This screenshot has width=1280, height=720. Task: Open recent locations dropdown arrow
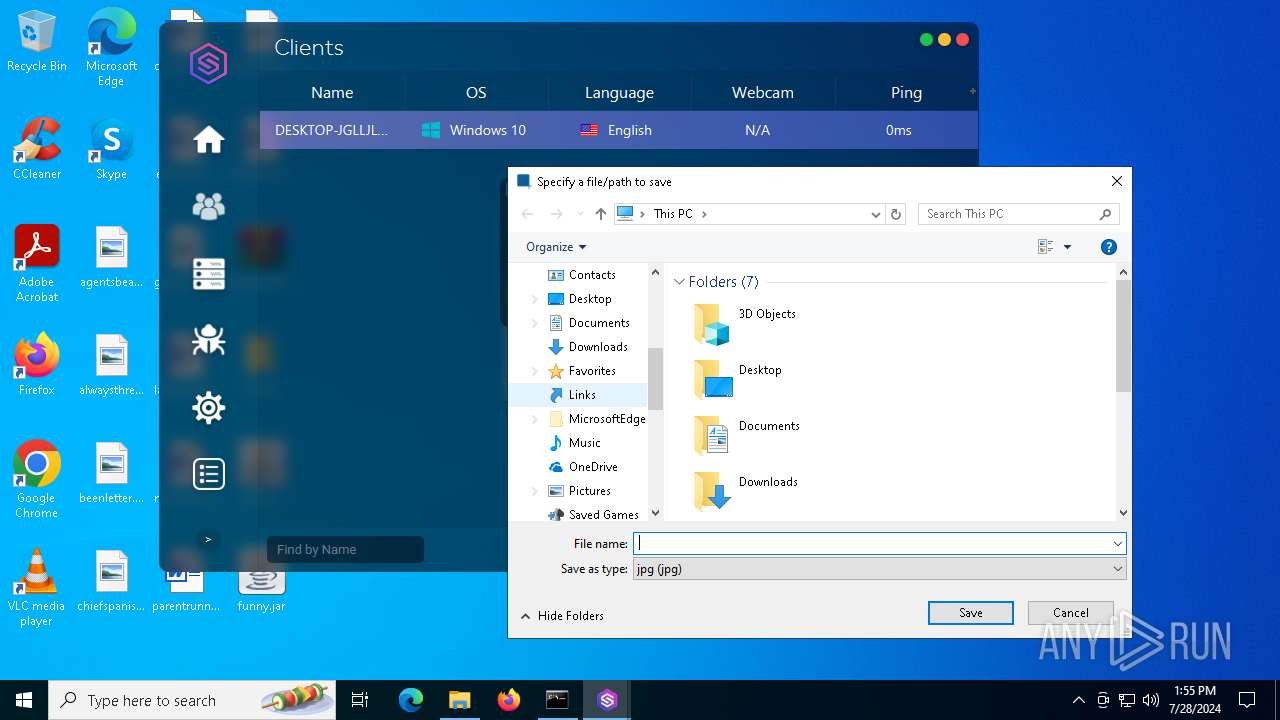[580, 214]
